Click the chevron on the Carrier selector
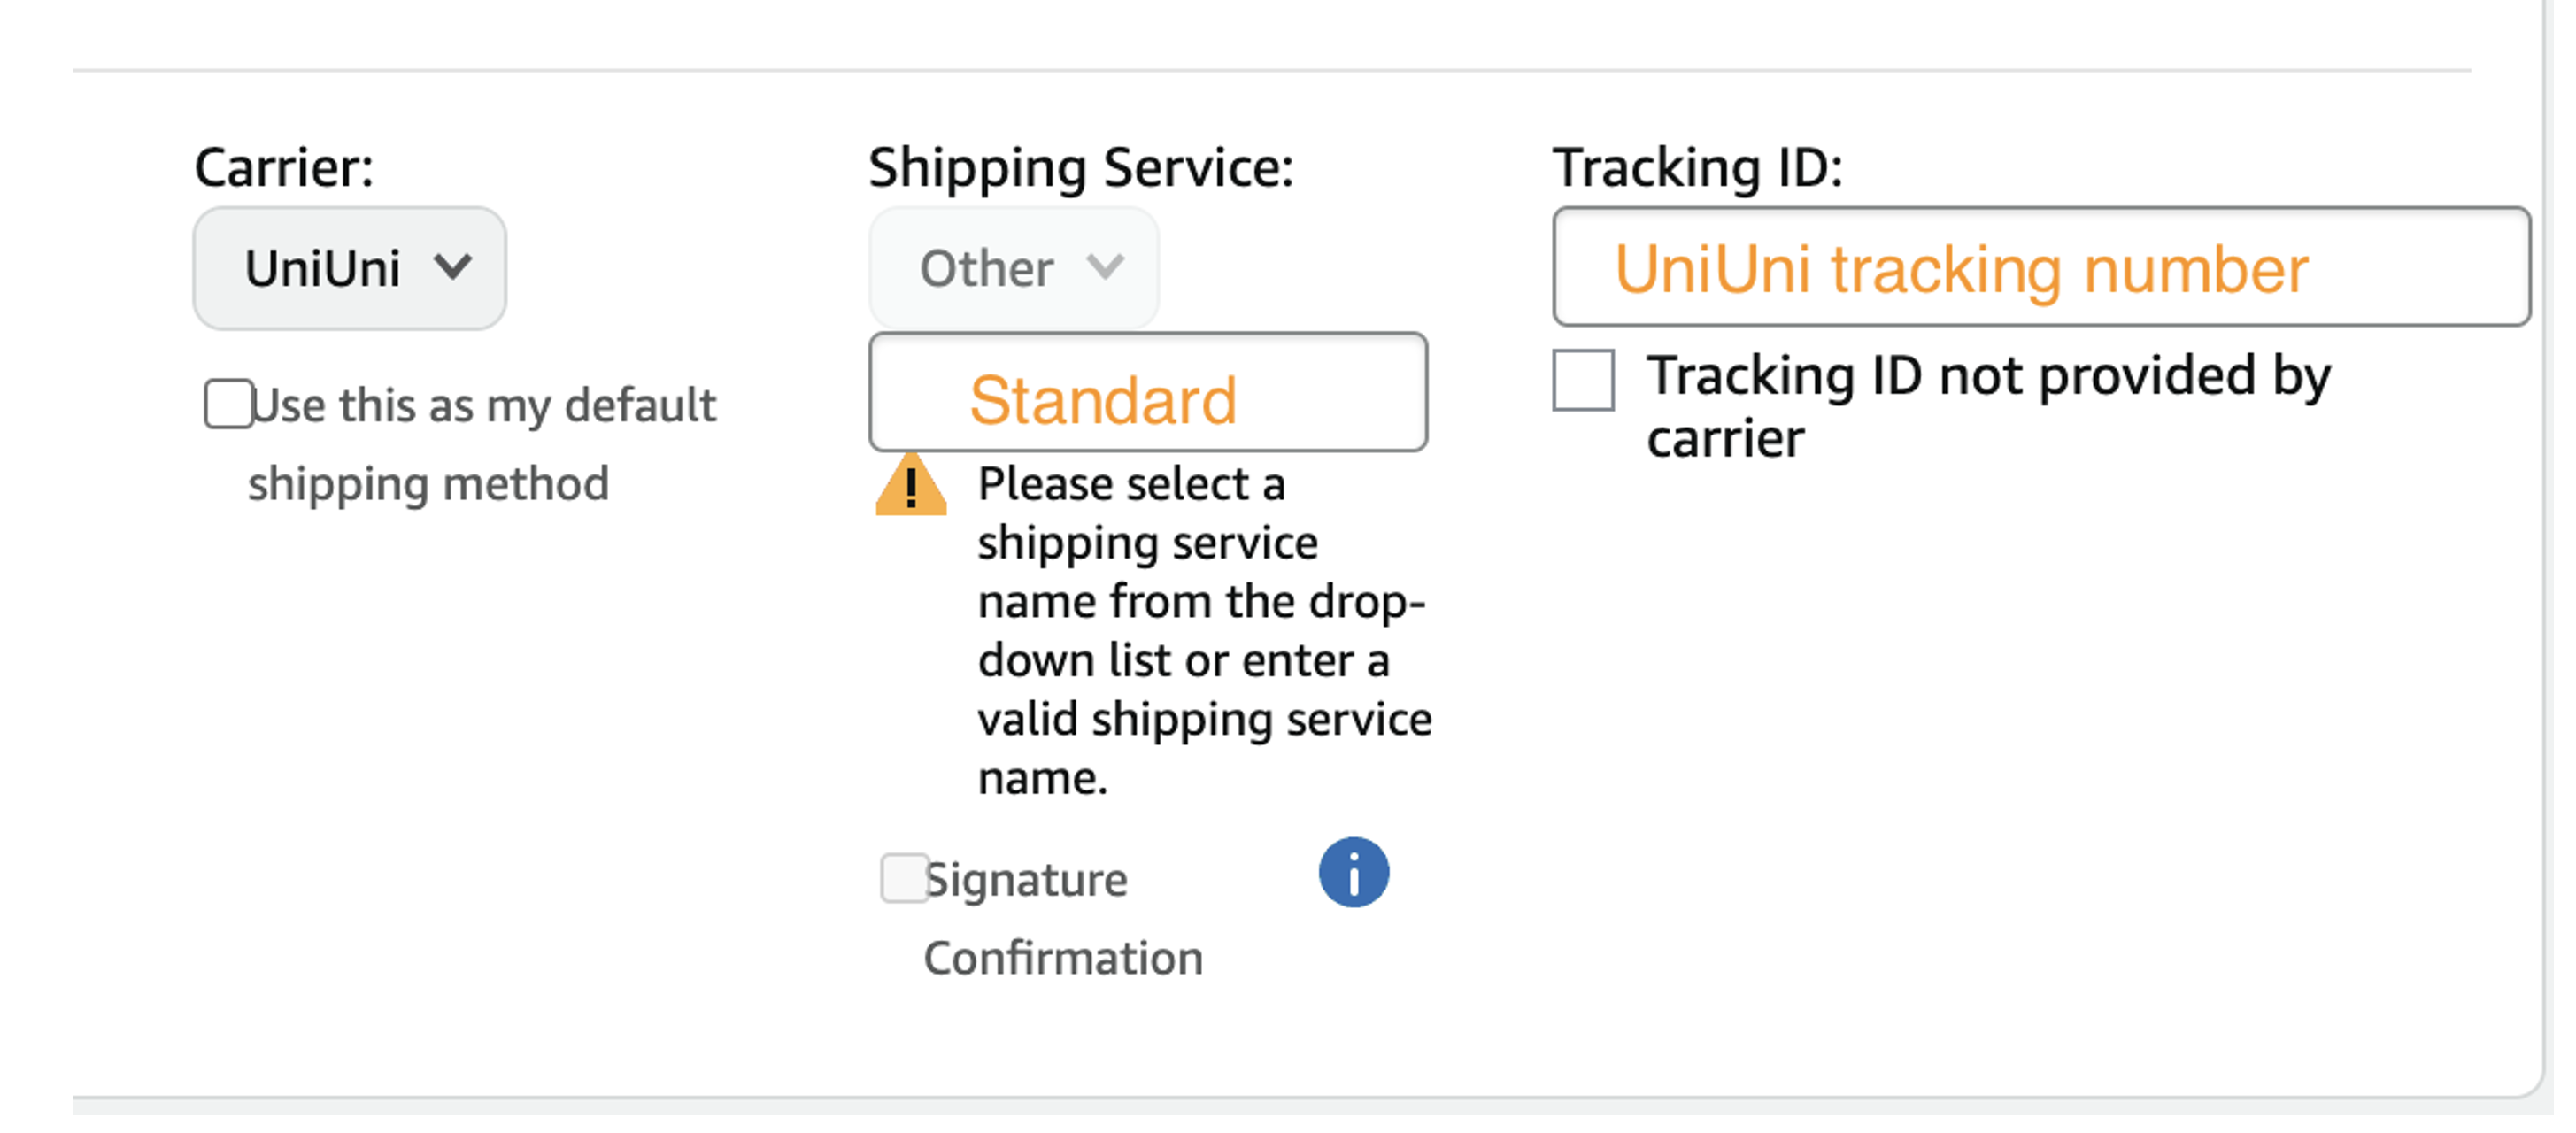Image resolution: width=2576 pixels, height=1133 pixels. (456, 267)
